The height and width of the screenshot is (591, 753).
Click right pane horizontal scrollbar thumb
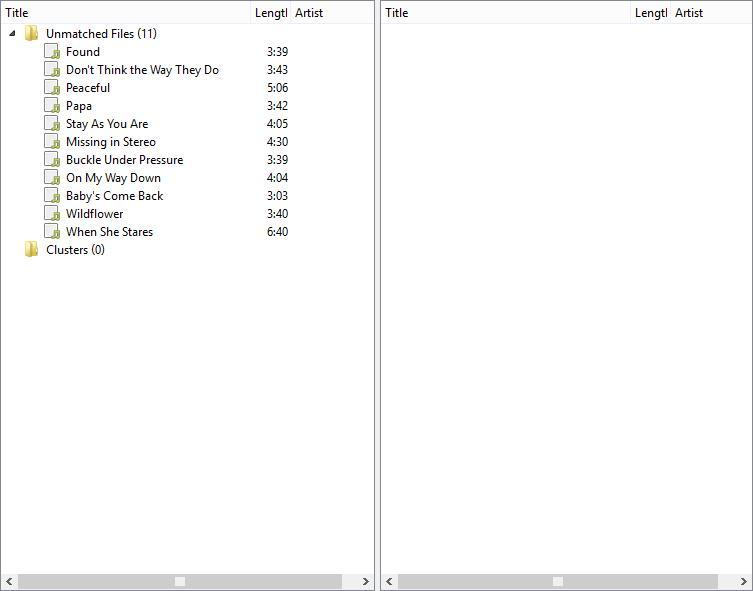pos(558,581)
